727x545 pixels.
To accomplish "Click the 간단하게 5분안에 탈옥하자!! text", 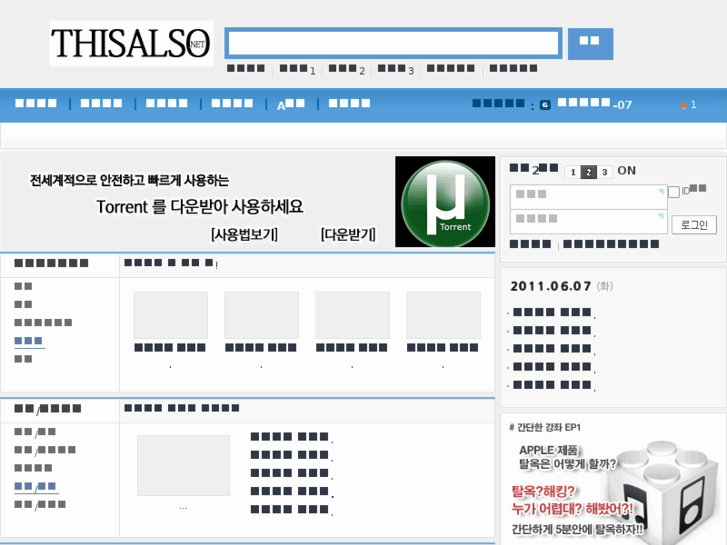I will (577, 529).
